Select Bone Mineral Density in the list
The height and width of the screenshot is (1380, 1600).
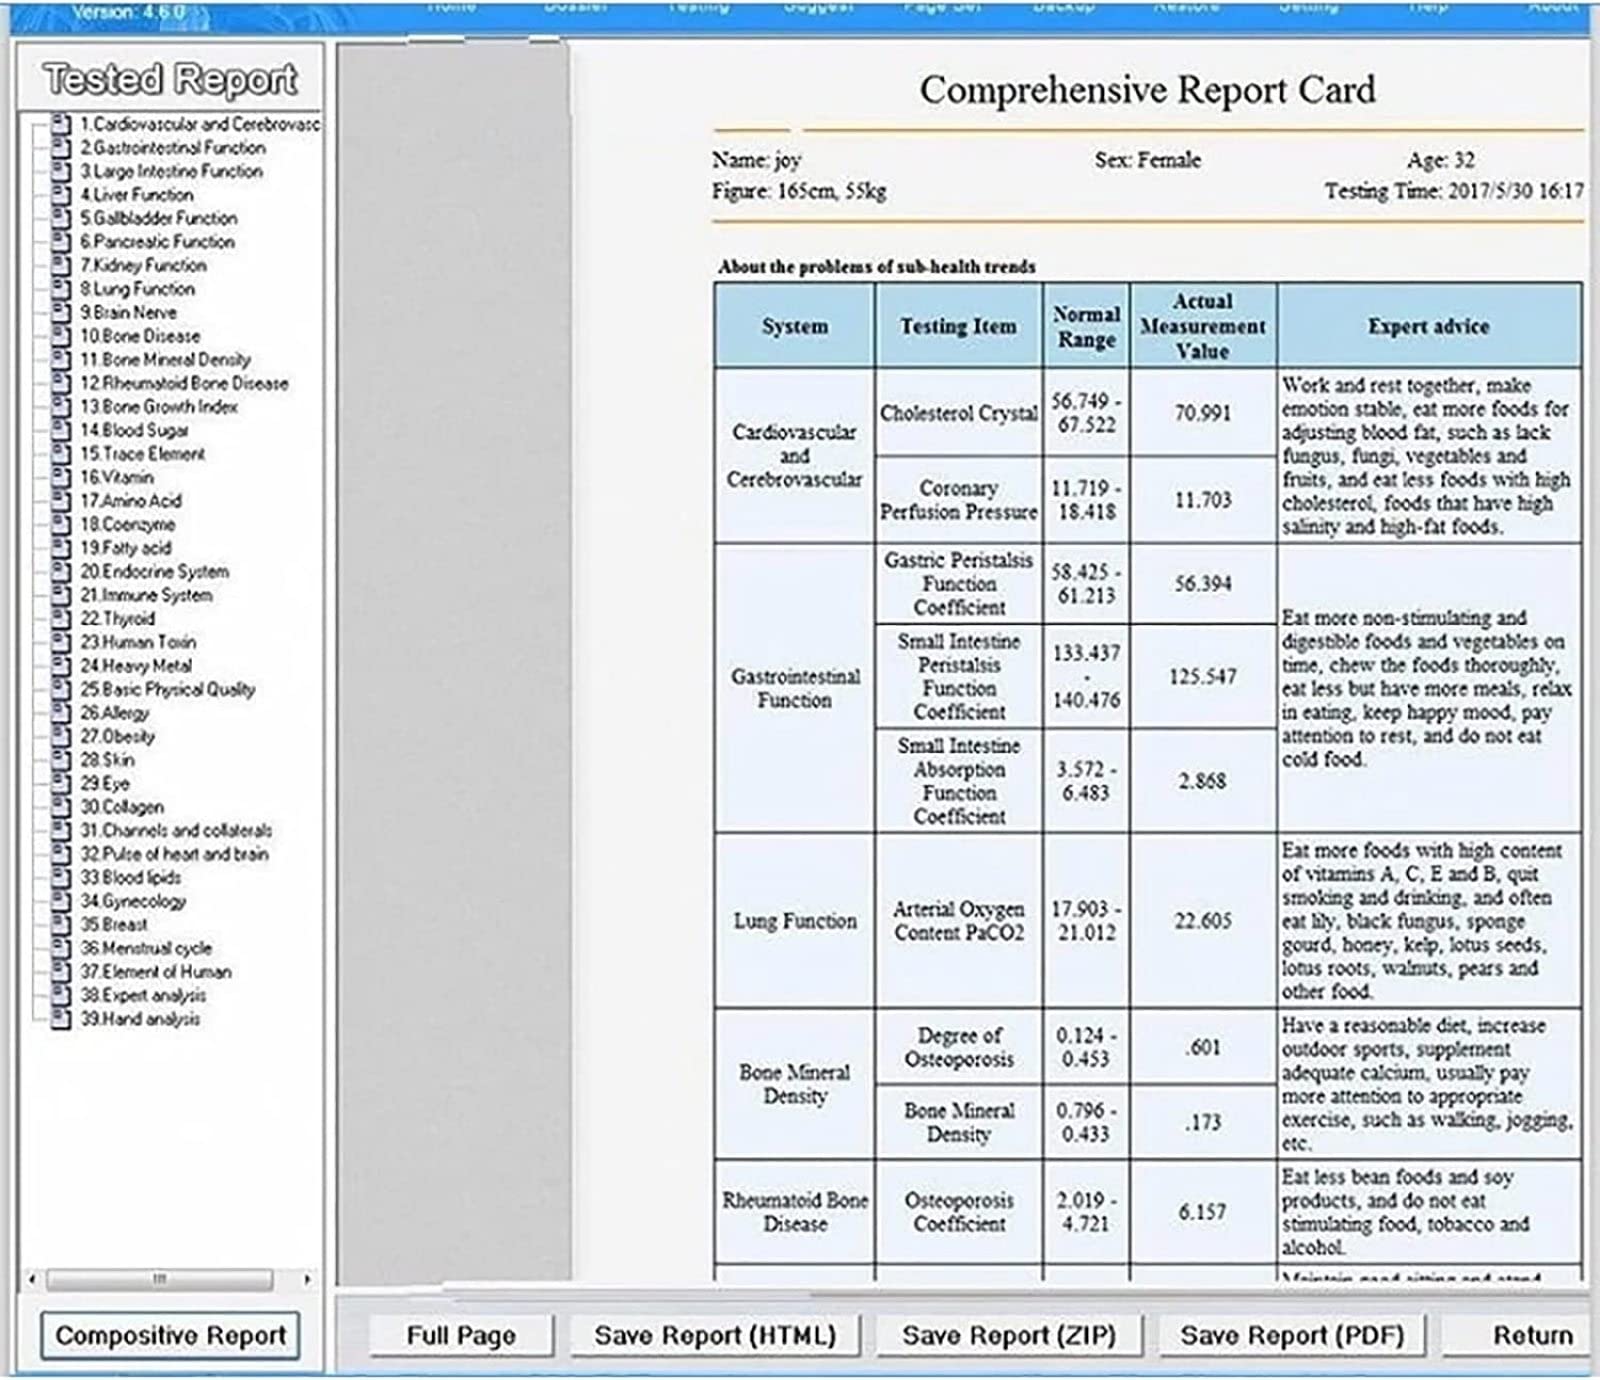coord(165,359)
